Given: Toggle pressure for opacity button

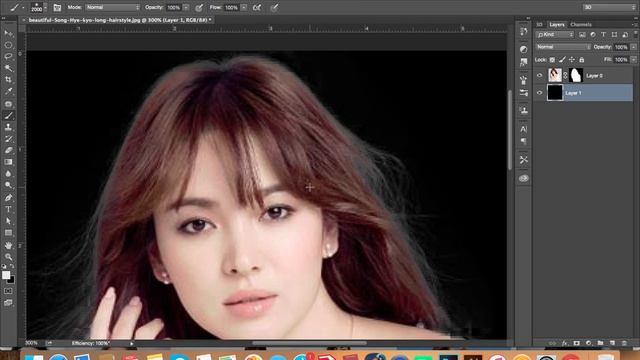Looking at the screenshot, I should point(199,7).
